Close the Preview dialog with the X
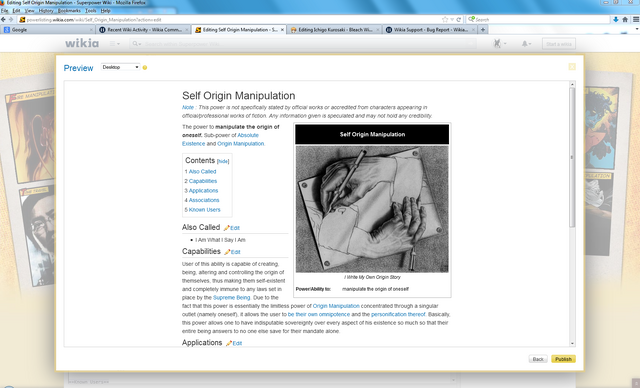This screenshot has width=640, height=388. click(572, 67)
